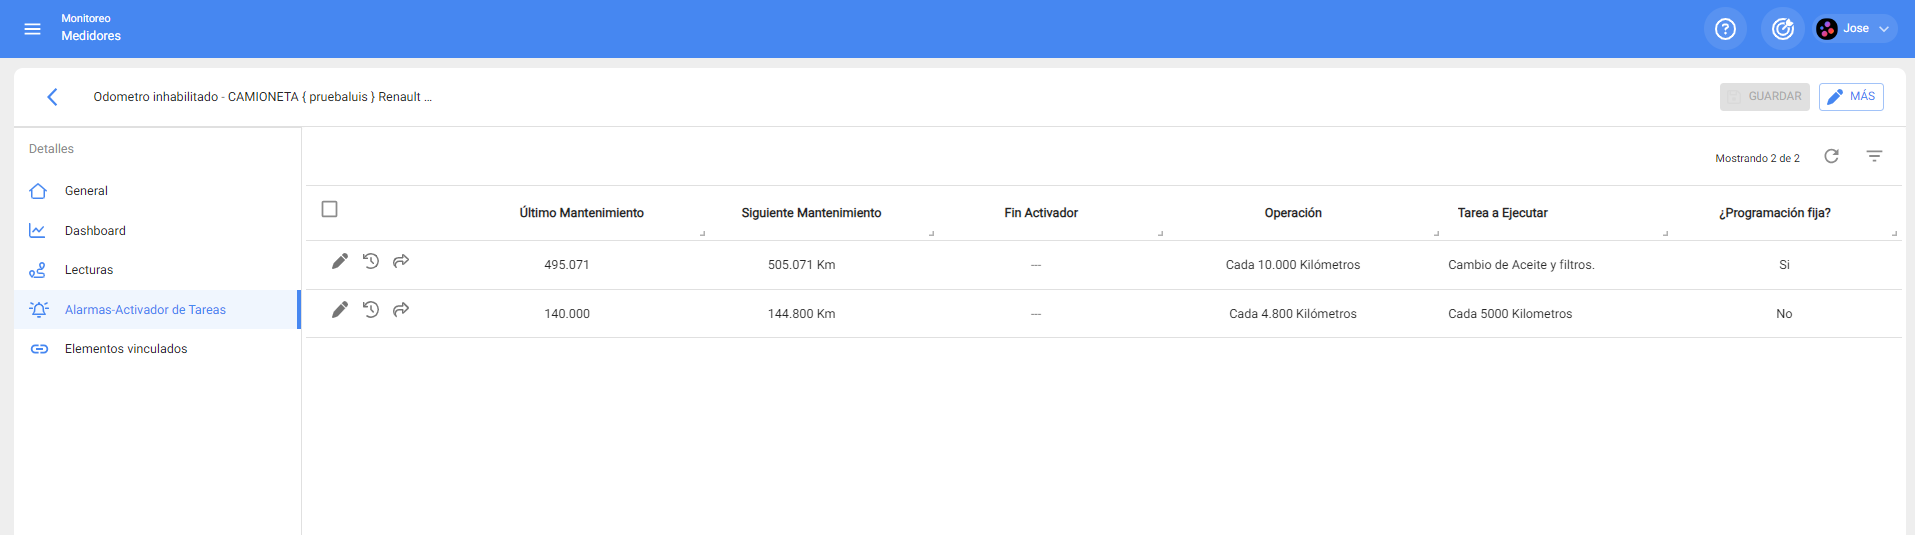Open the table filter options
This screenshot has height=535, width=1915.
click(x=1874, y=156)
